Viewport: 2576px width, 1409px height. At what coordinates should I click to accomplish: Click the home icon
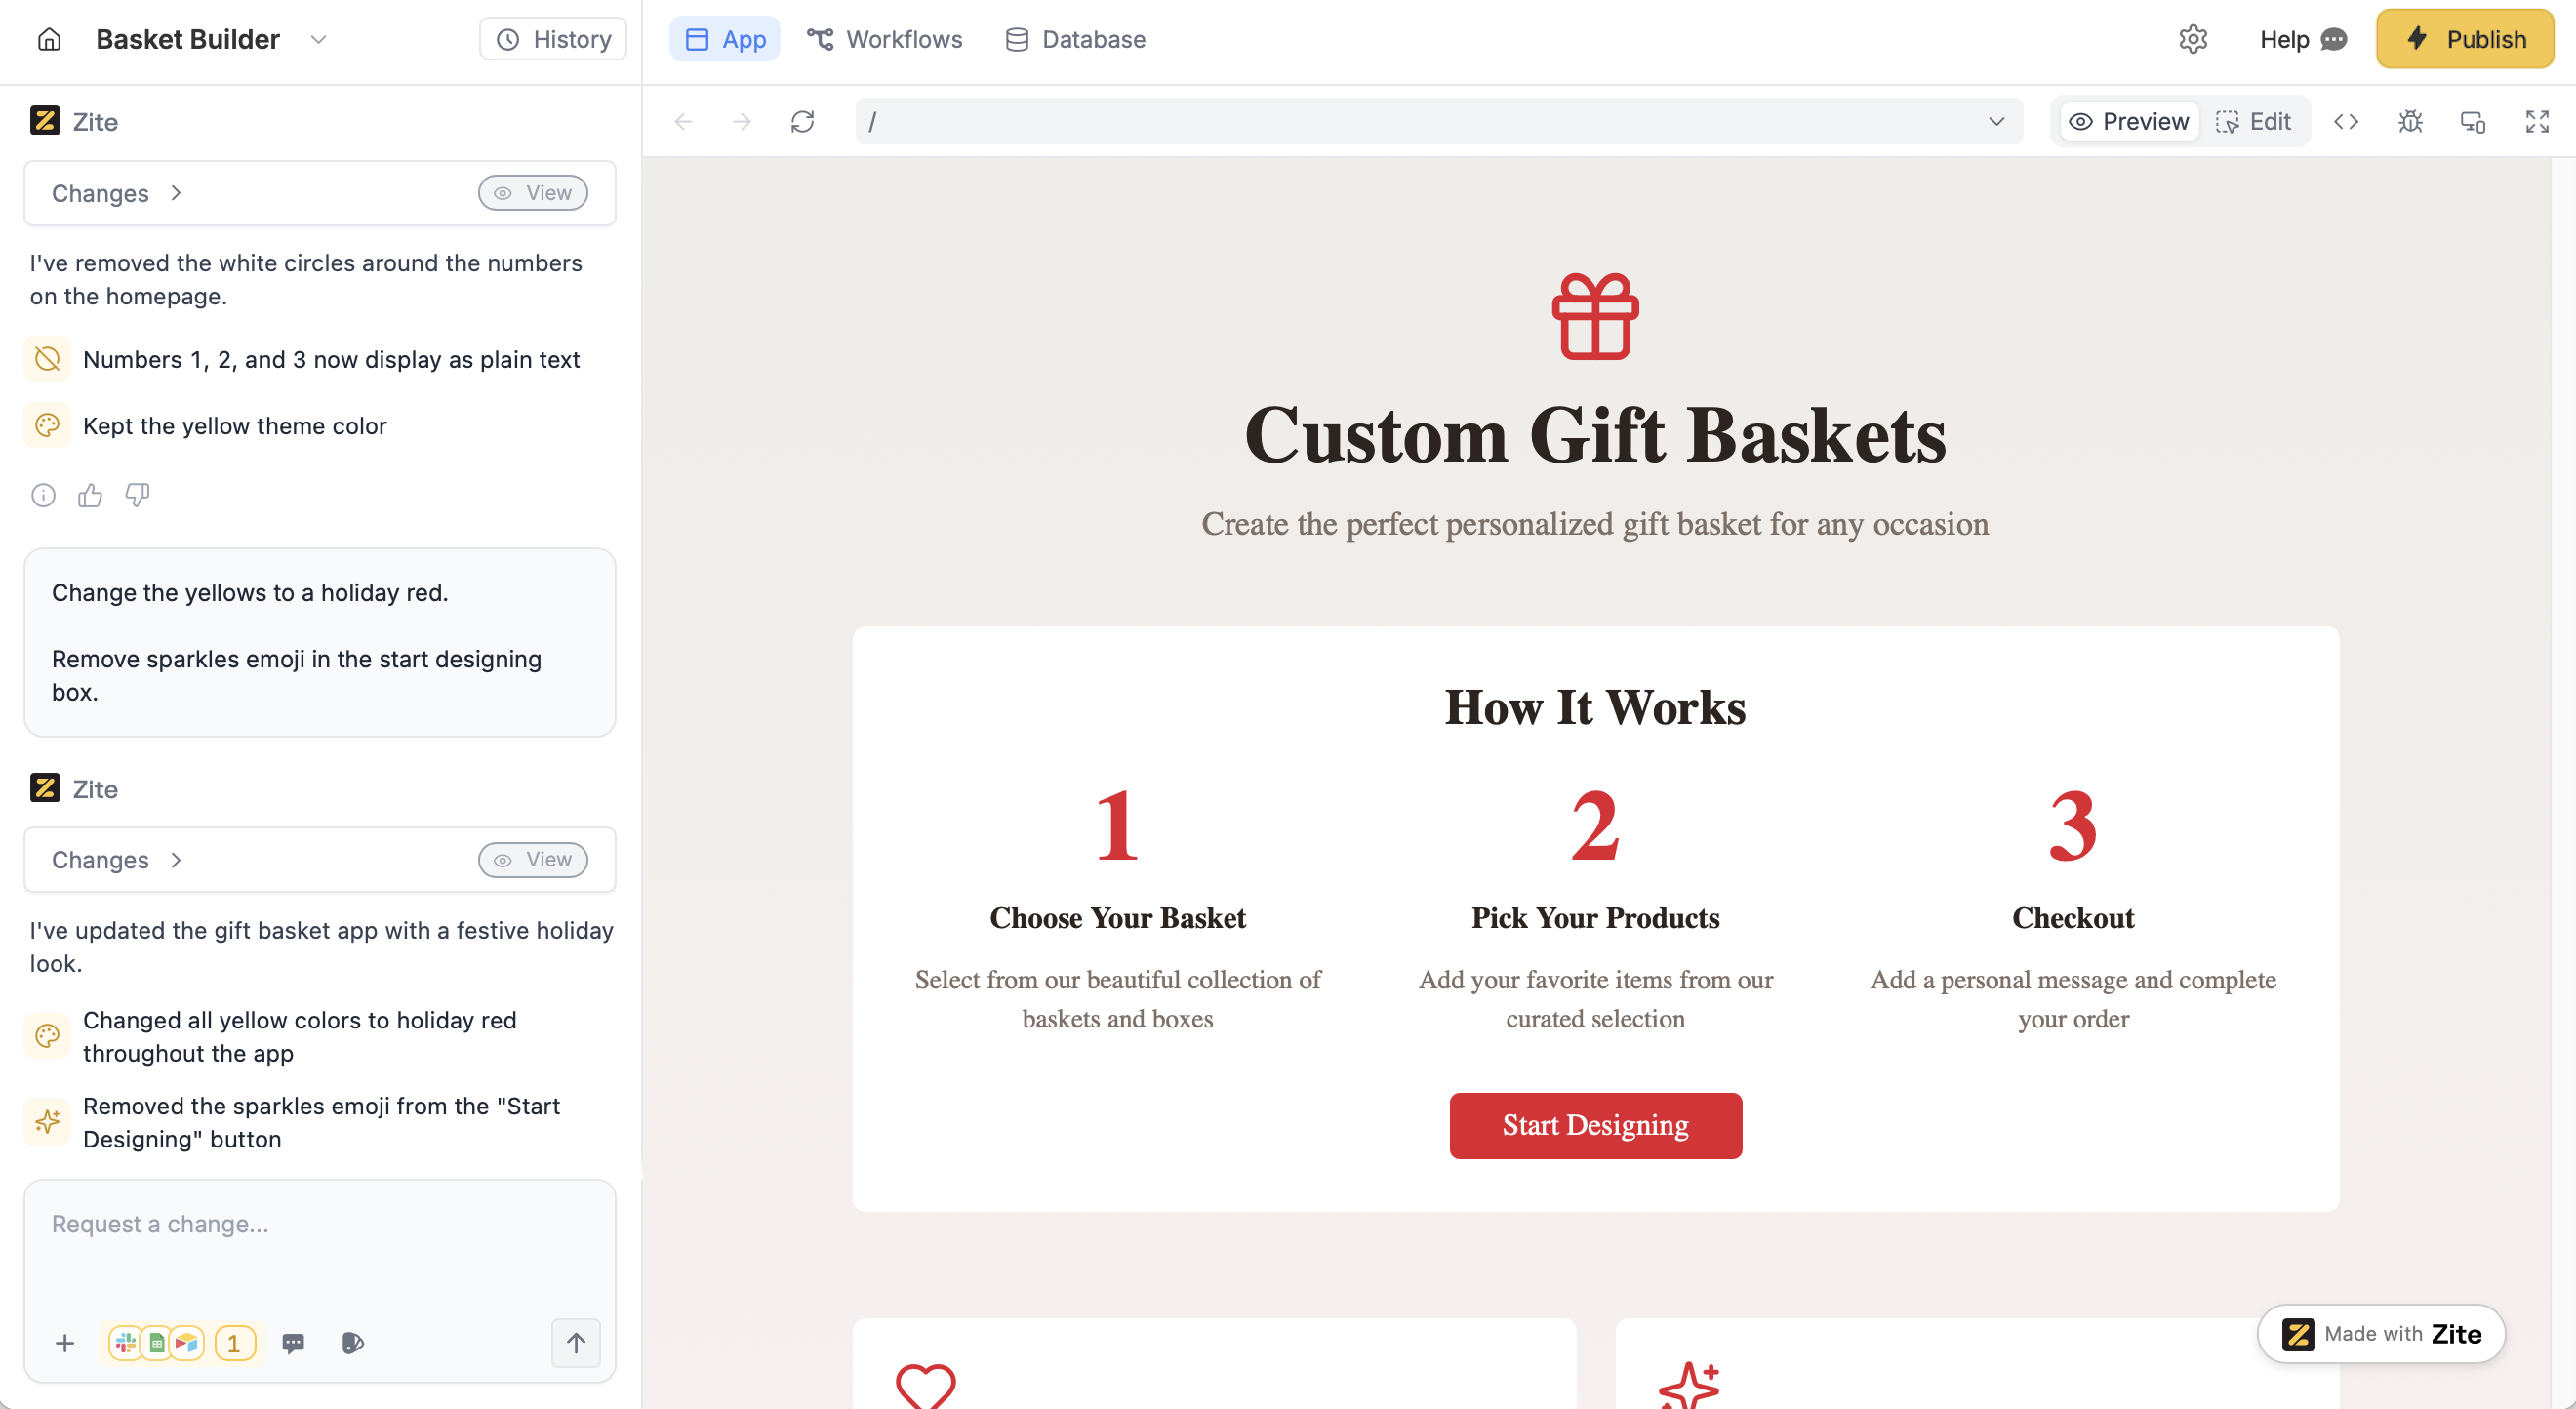(49, 39)
